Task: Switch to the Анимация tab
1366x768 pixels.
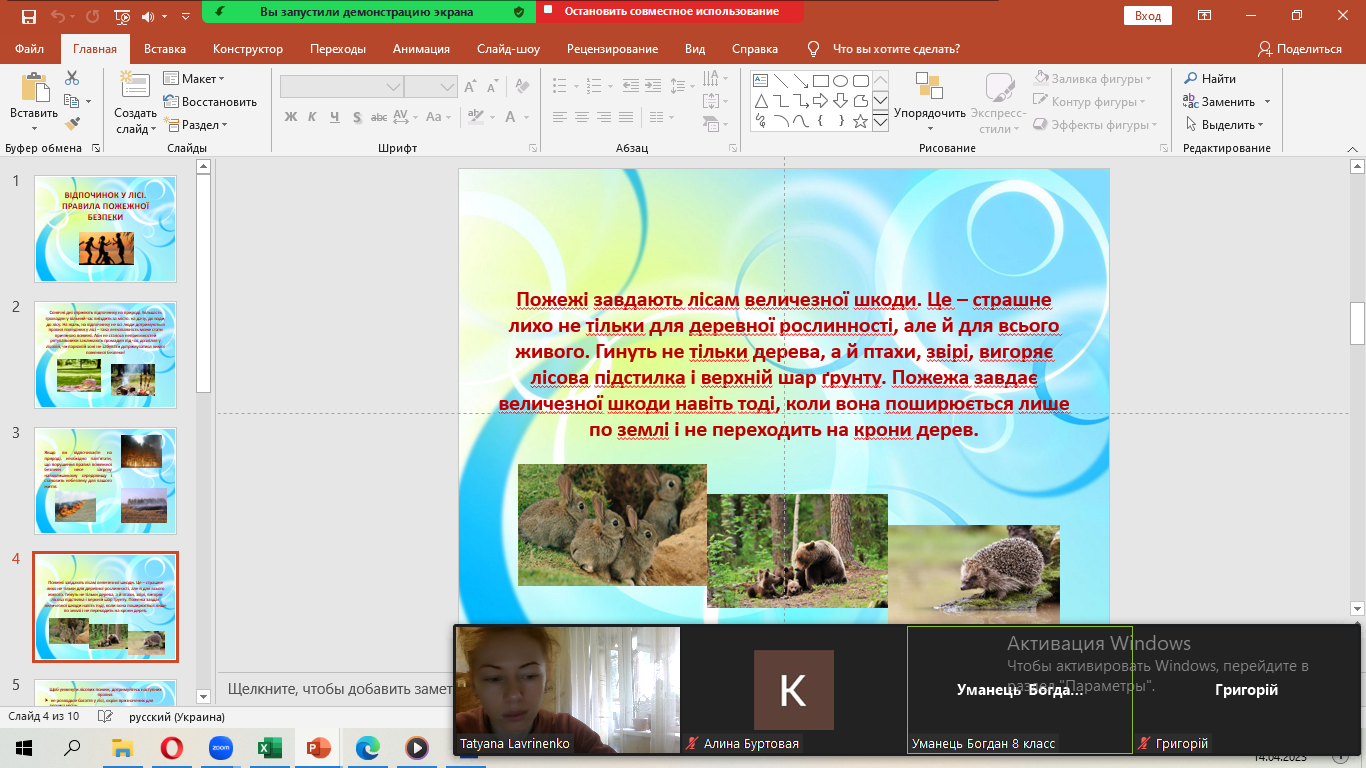Action: (421, 49)
